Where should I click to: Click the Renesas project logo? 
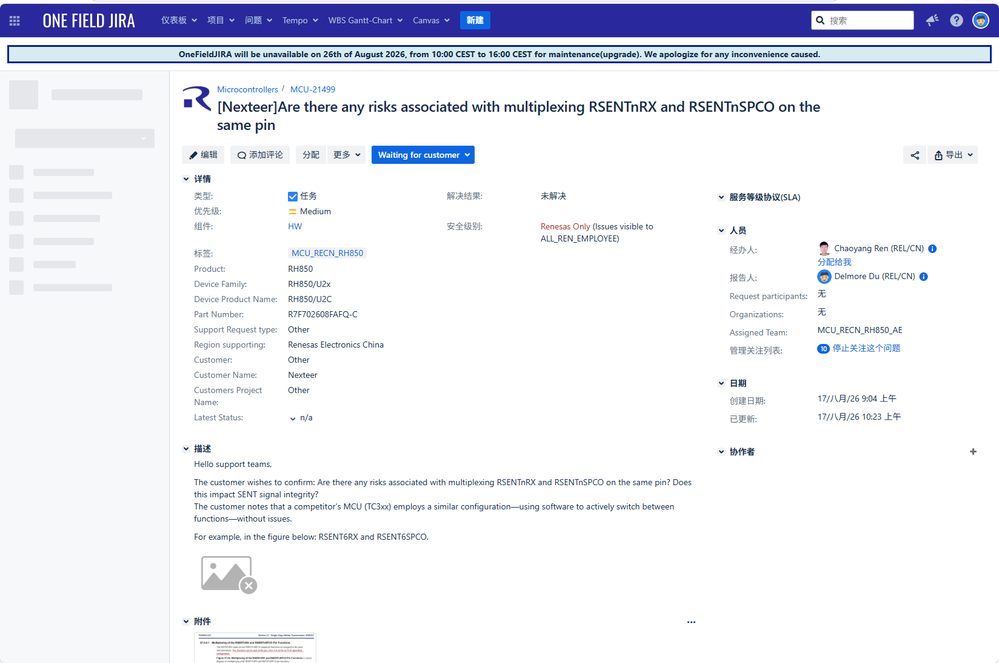197,99
